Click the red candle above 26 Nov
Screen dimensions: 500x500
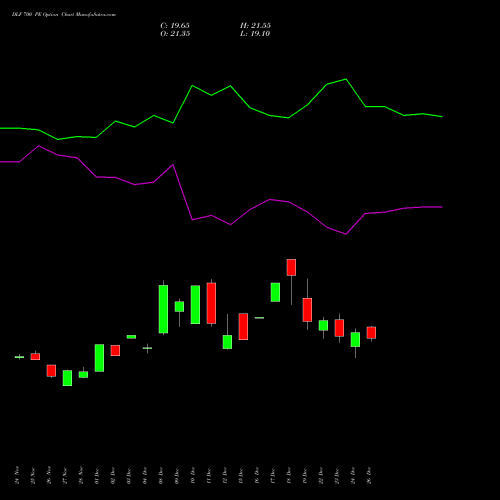point(51,371)
